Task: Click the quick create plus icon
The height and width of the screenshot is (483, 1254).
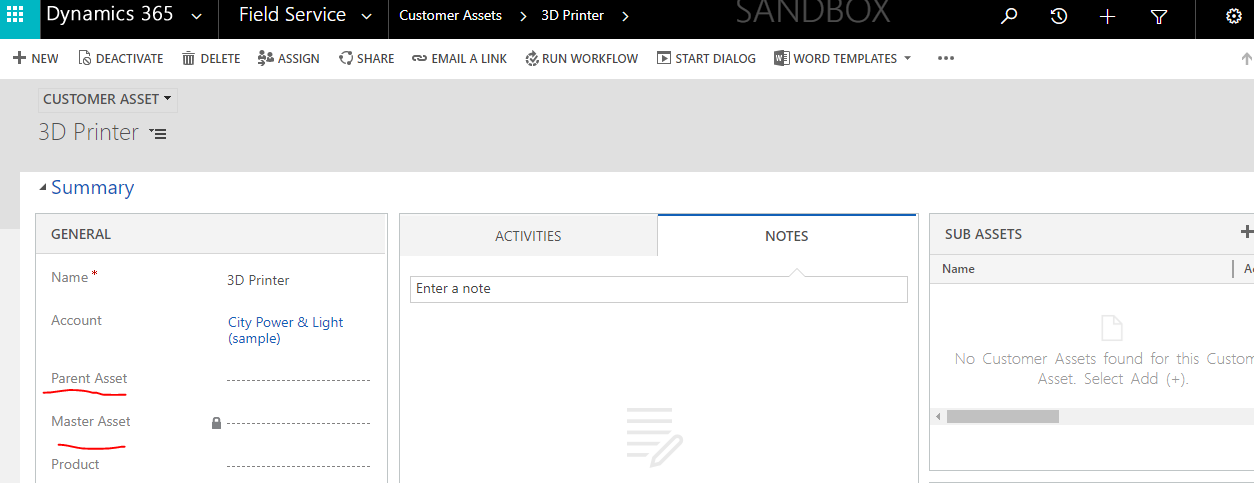Action: click(x=1107, y=16)
